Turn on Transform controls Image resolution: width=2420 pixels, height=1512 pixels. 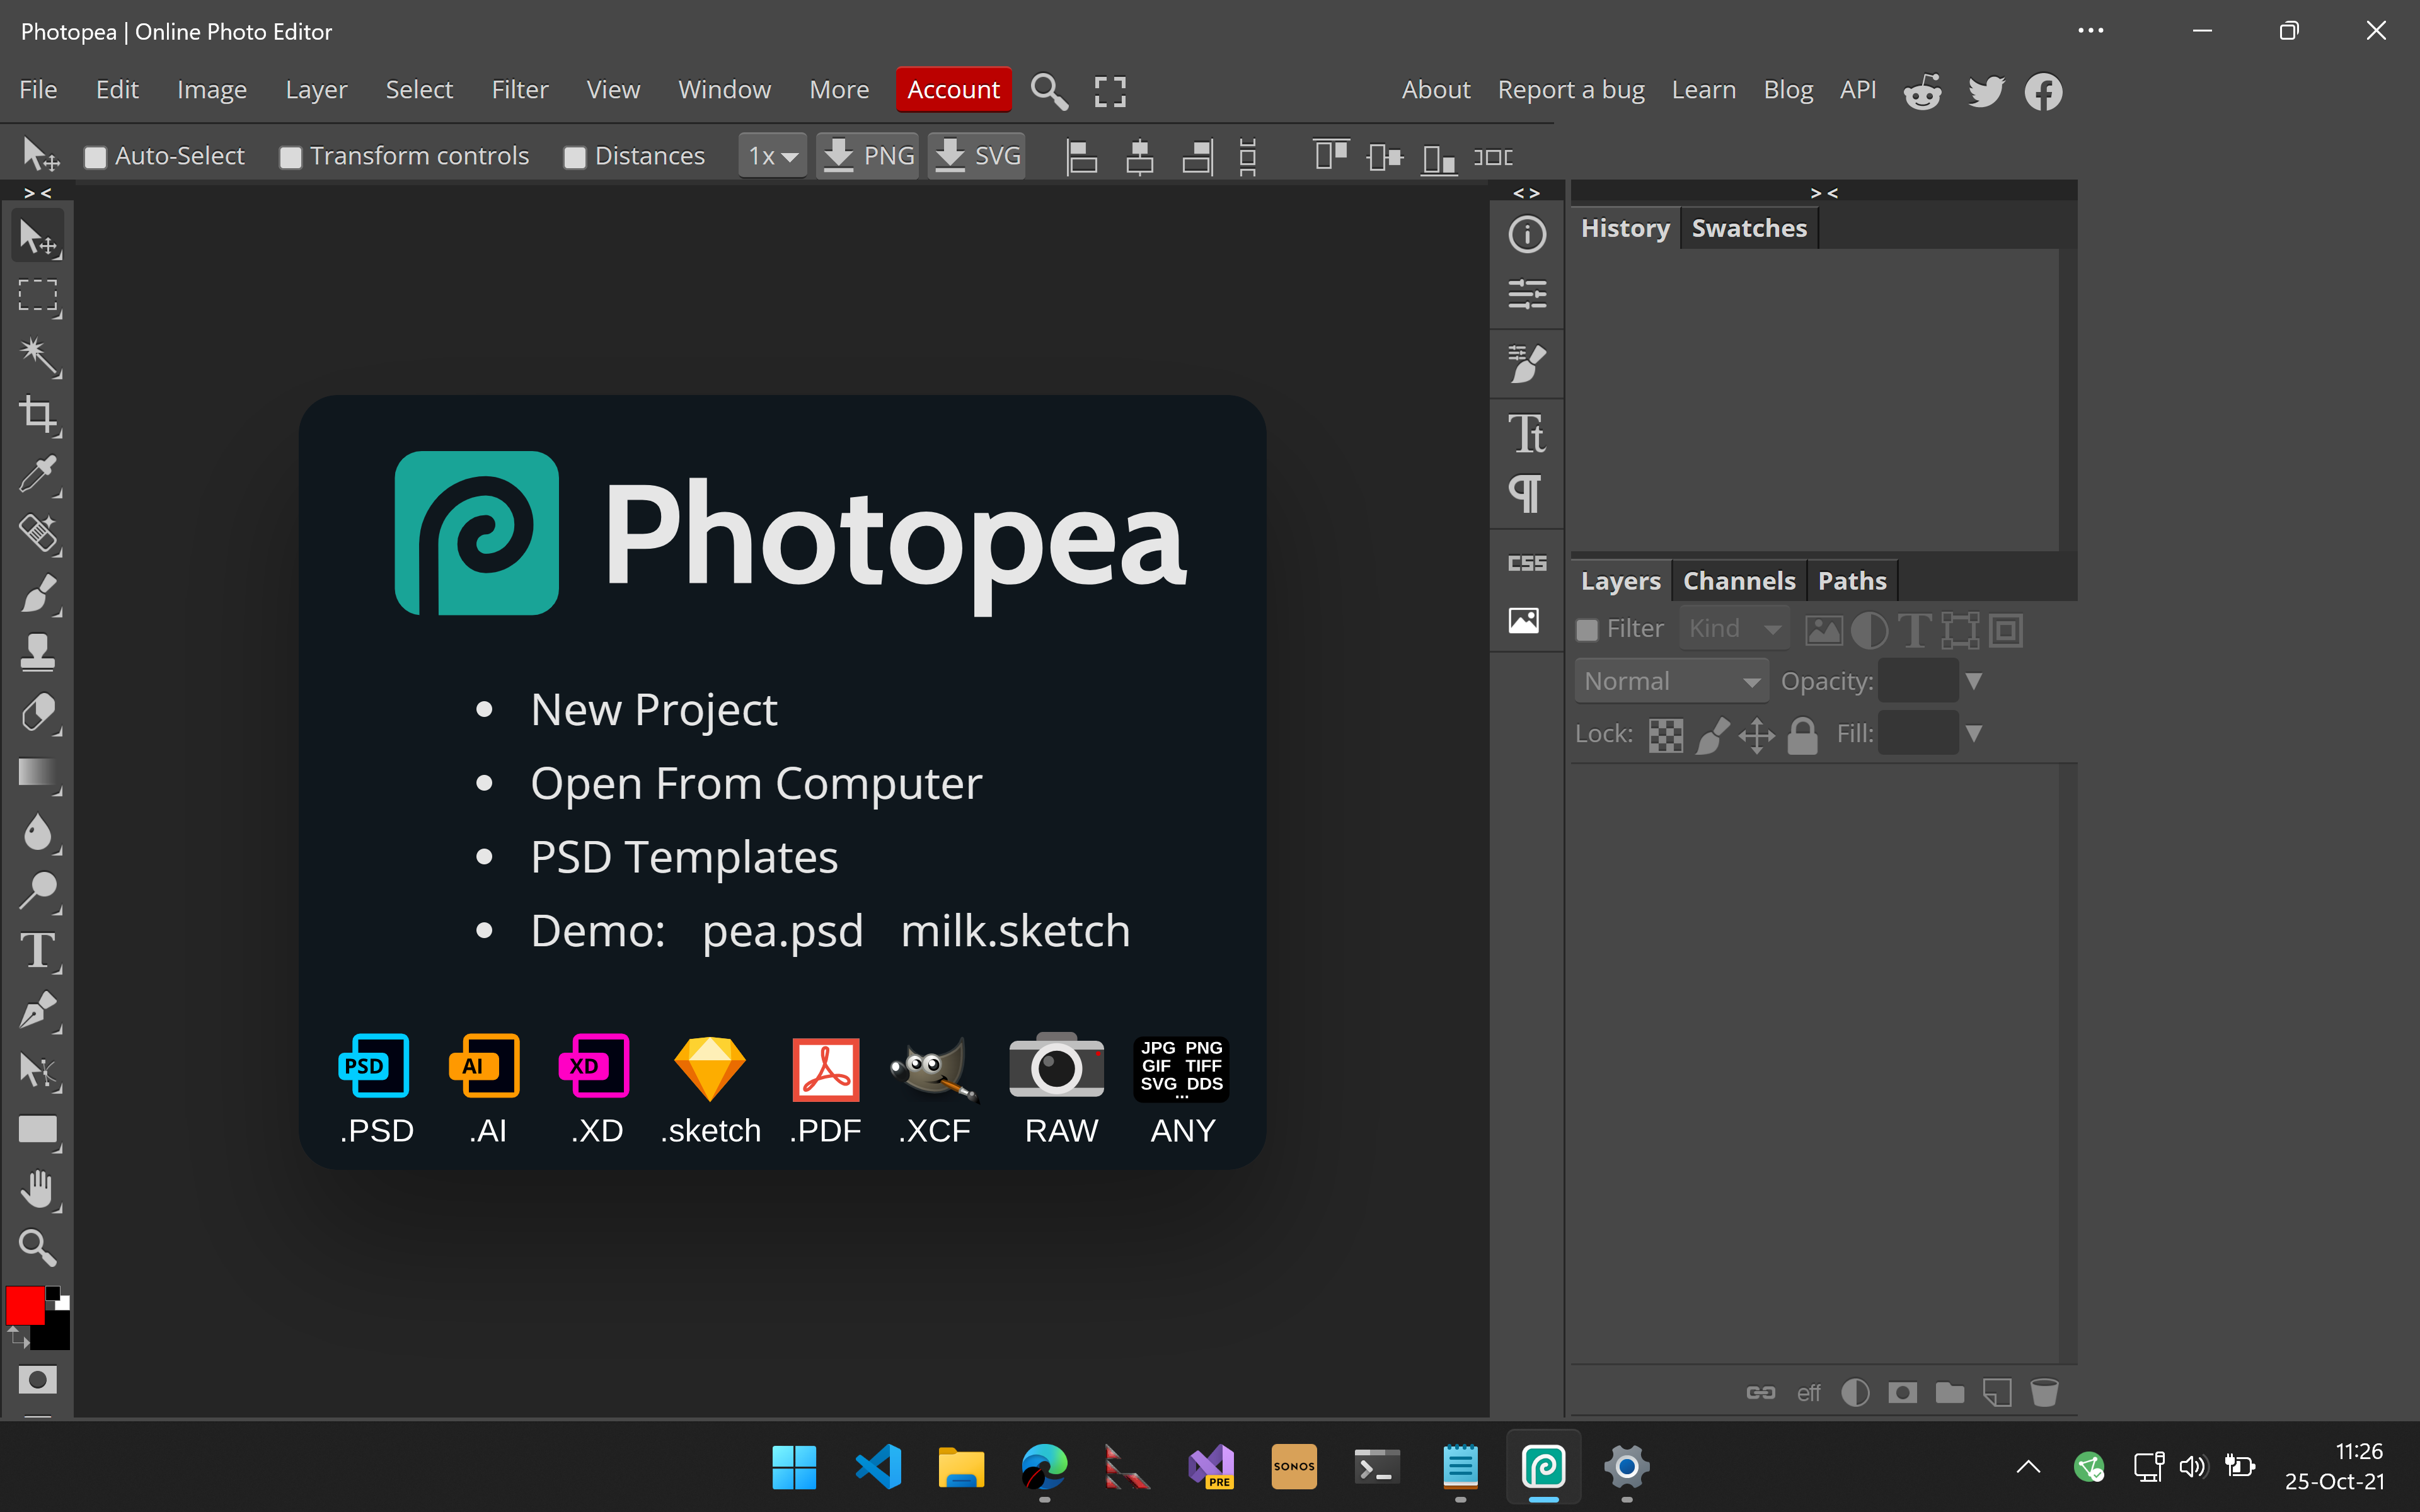[x=291, y=156]
